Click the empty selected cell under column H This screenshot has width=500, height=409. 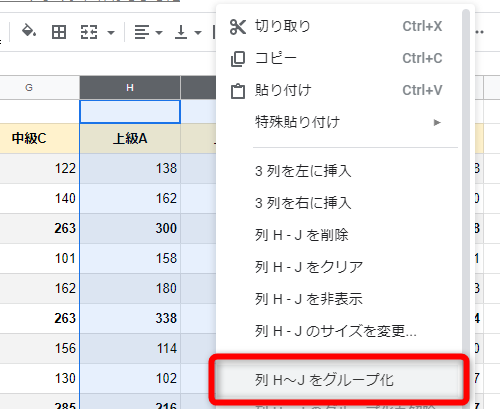coord(130,112)
